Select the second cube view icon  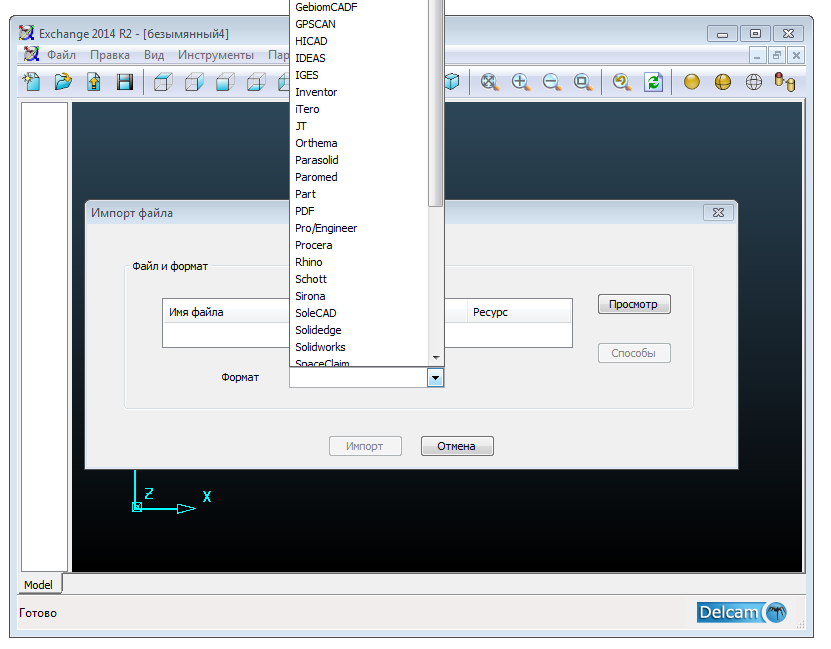tap(194, 82)
